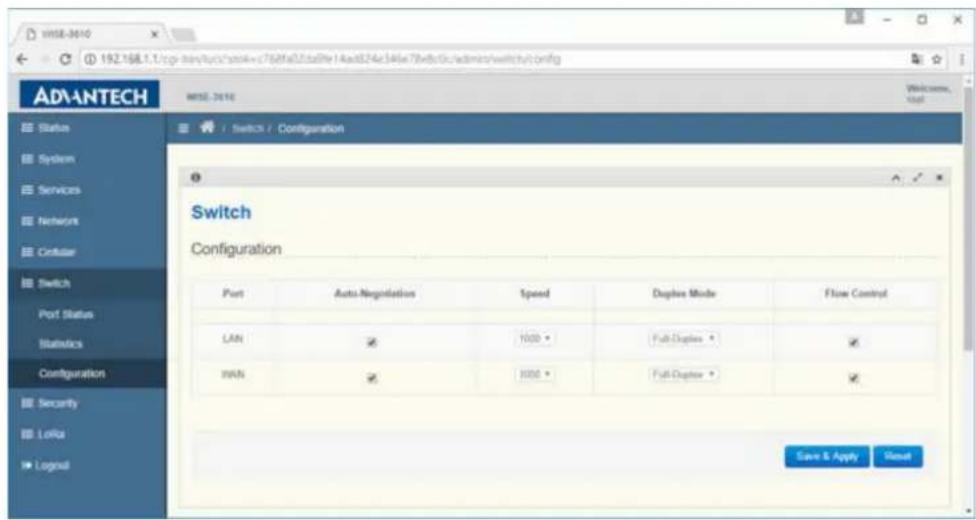This screenshot has width=976, height=520.
Task: Bookmark page with star icon
Action: pyautogui.click(x=936, y=60)
